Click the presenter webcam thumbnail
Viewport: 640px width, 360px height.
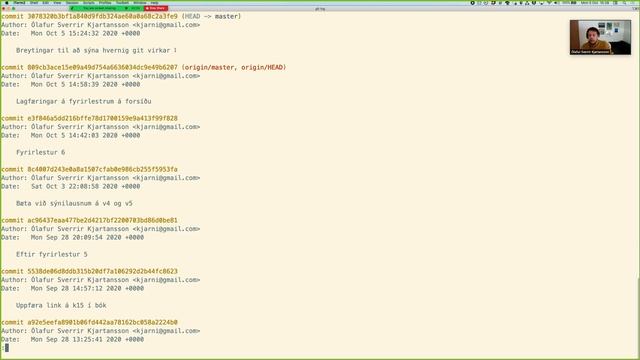pyautogui.click(x=600, y=37)
